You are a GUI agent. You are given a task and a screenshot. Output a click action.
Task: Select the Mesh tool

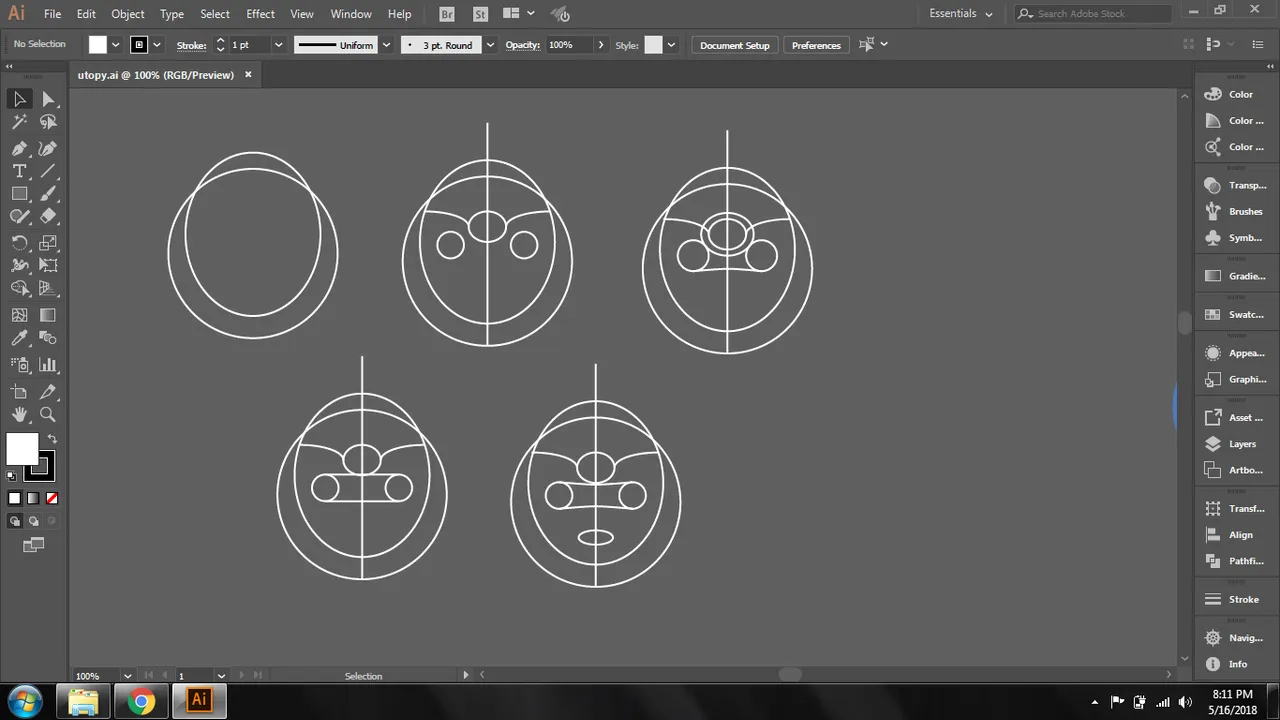click(x=19, y=315)
